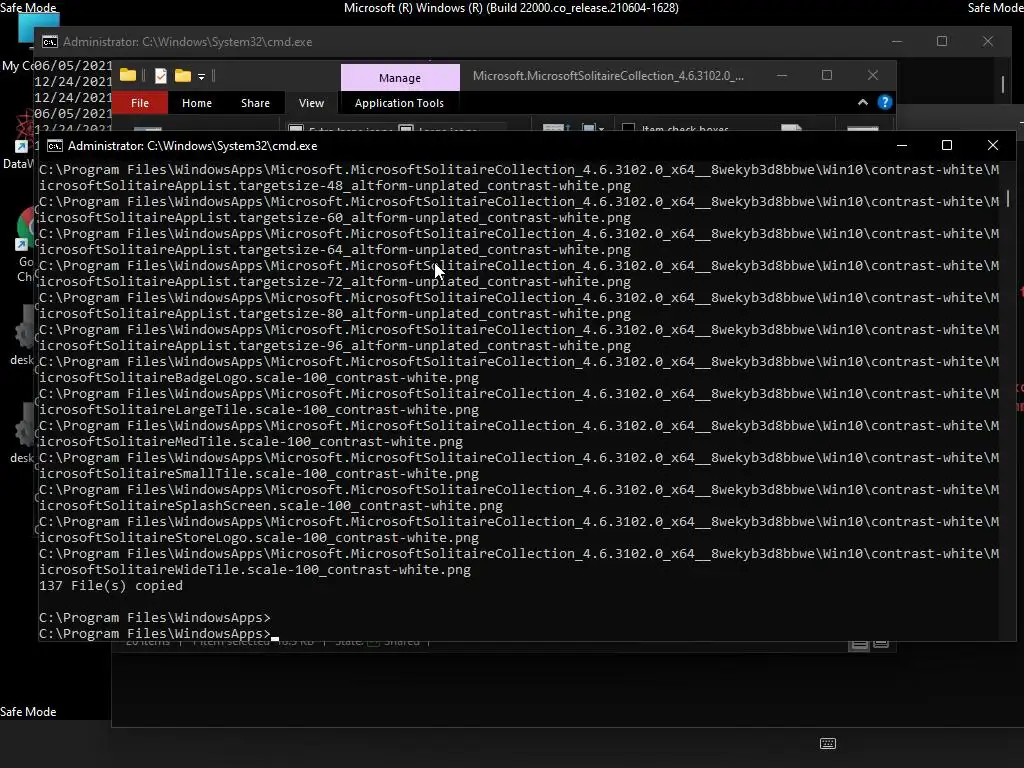Maximize the background cmd.exe window
This screenshot has height=768, width=1024.
tap(942, 41)
